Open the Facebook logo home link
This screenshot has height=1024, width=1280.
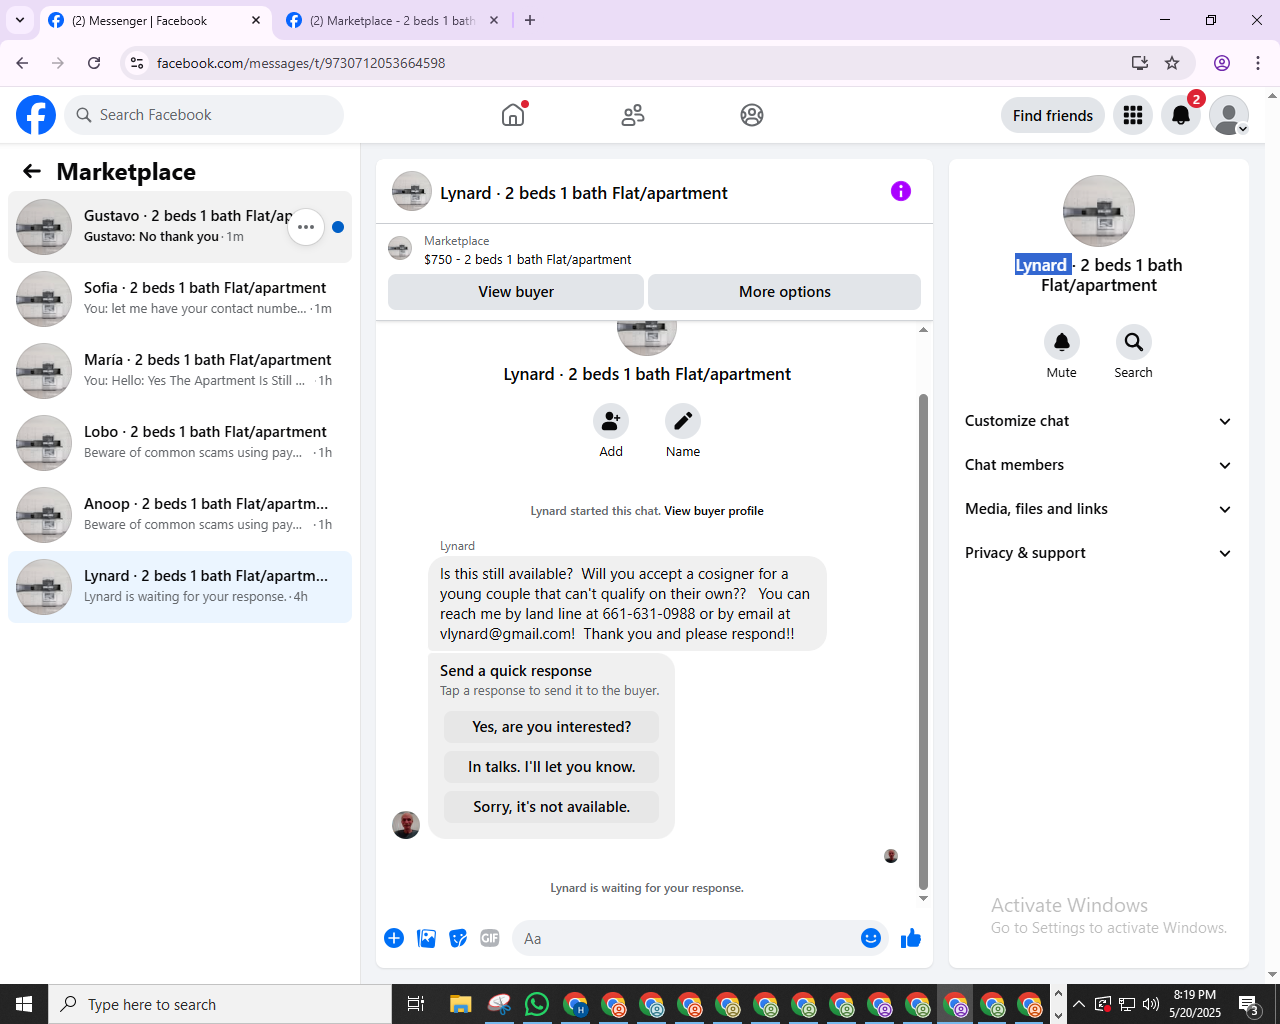[36, 115]
